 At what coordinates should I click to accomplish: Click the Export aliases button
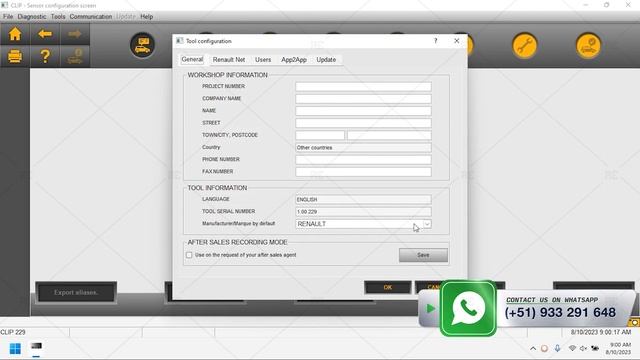pos(76,292)
